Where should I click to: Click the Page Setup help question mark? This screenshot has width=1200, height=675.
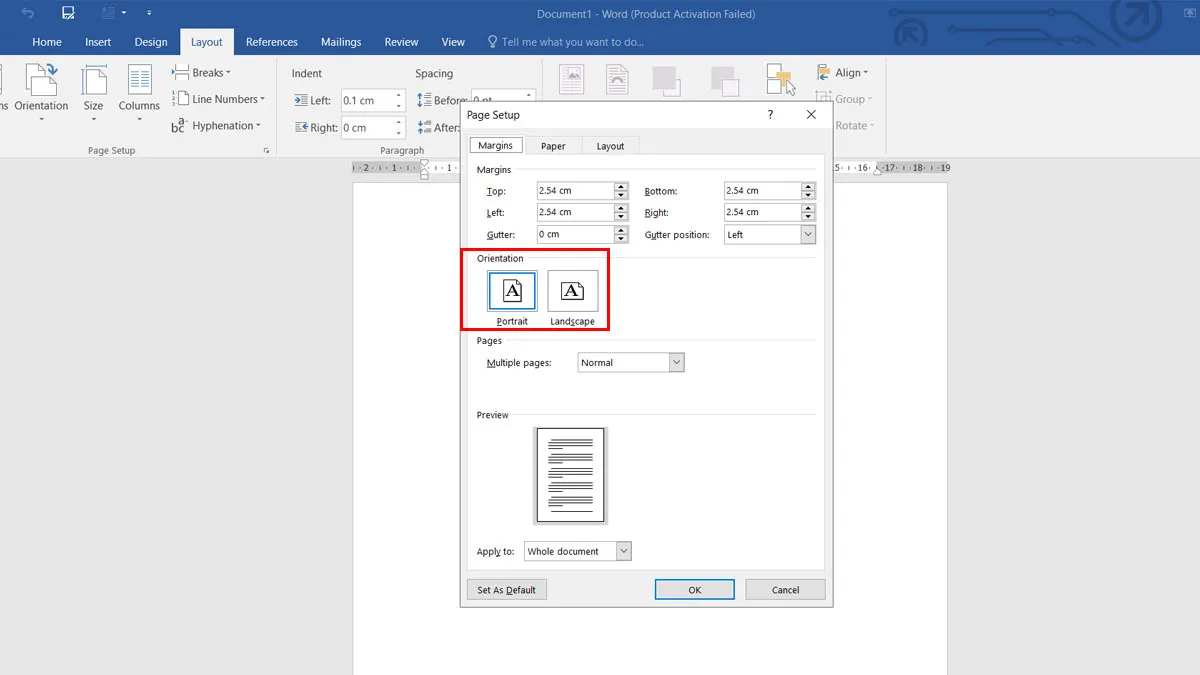point(770,115)
